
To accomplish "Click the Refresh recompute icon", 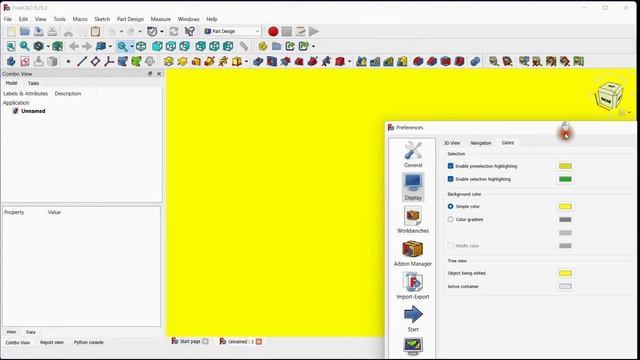I will point(174,31).
